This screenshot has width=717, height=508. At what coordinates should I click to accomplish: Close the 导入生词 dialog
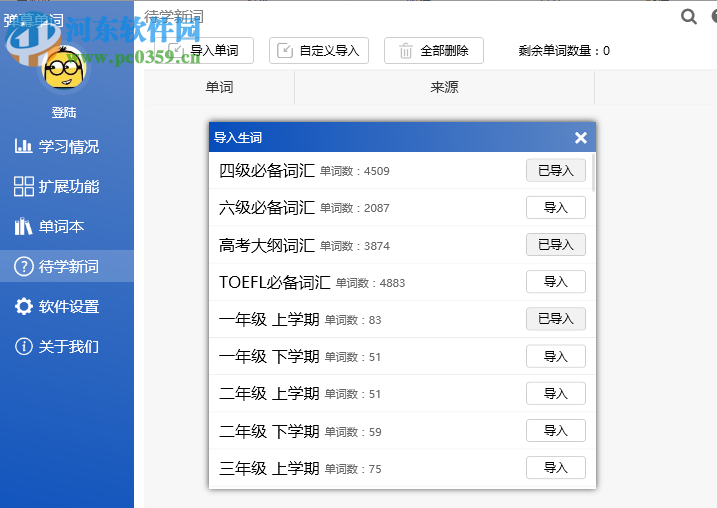[581, 138]
